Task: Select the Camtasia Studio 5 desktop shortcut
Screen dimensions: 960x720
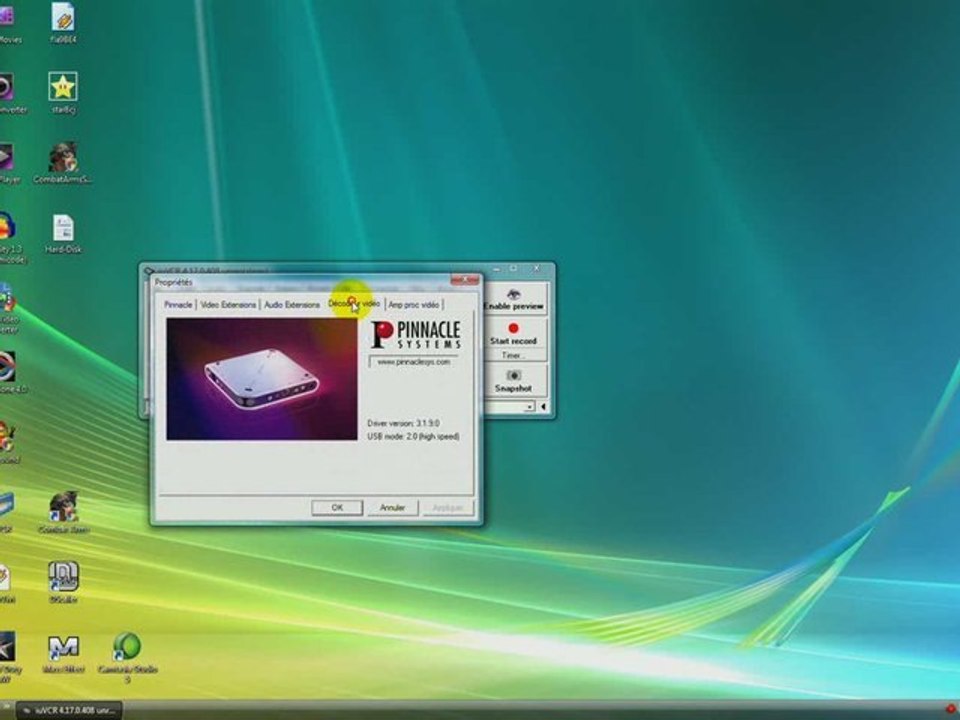Action: (x=127, y=658)
